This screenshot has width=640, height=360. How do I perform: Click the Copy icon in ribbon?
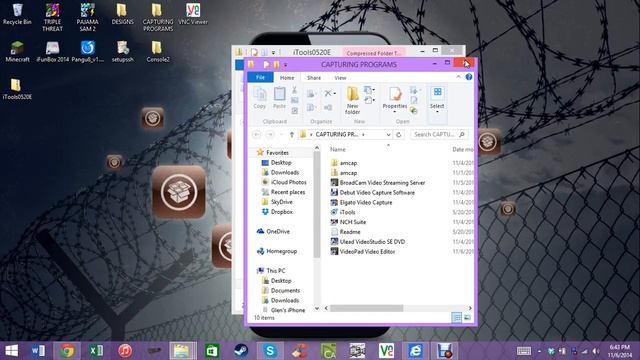[x=260, y=98]
